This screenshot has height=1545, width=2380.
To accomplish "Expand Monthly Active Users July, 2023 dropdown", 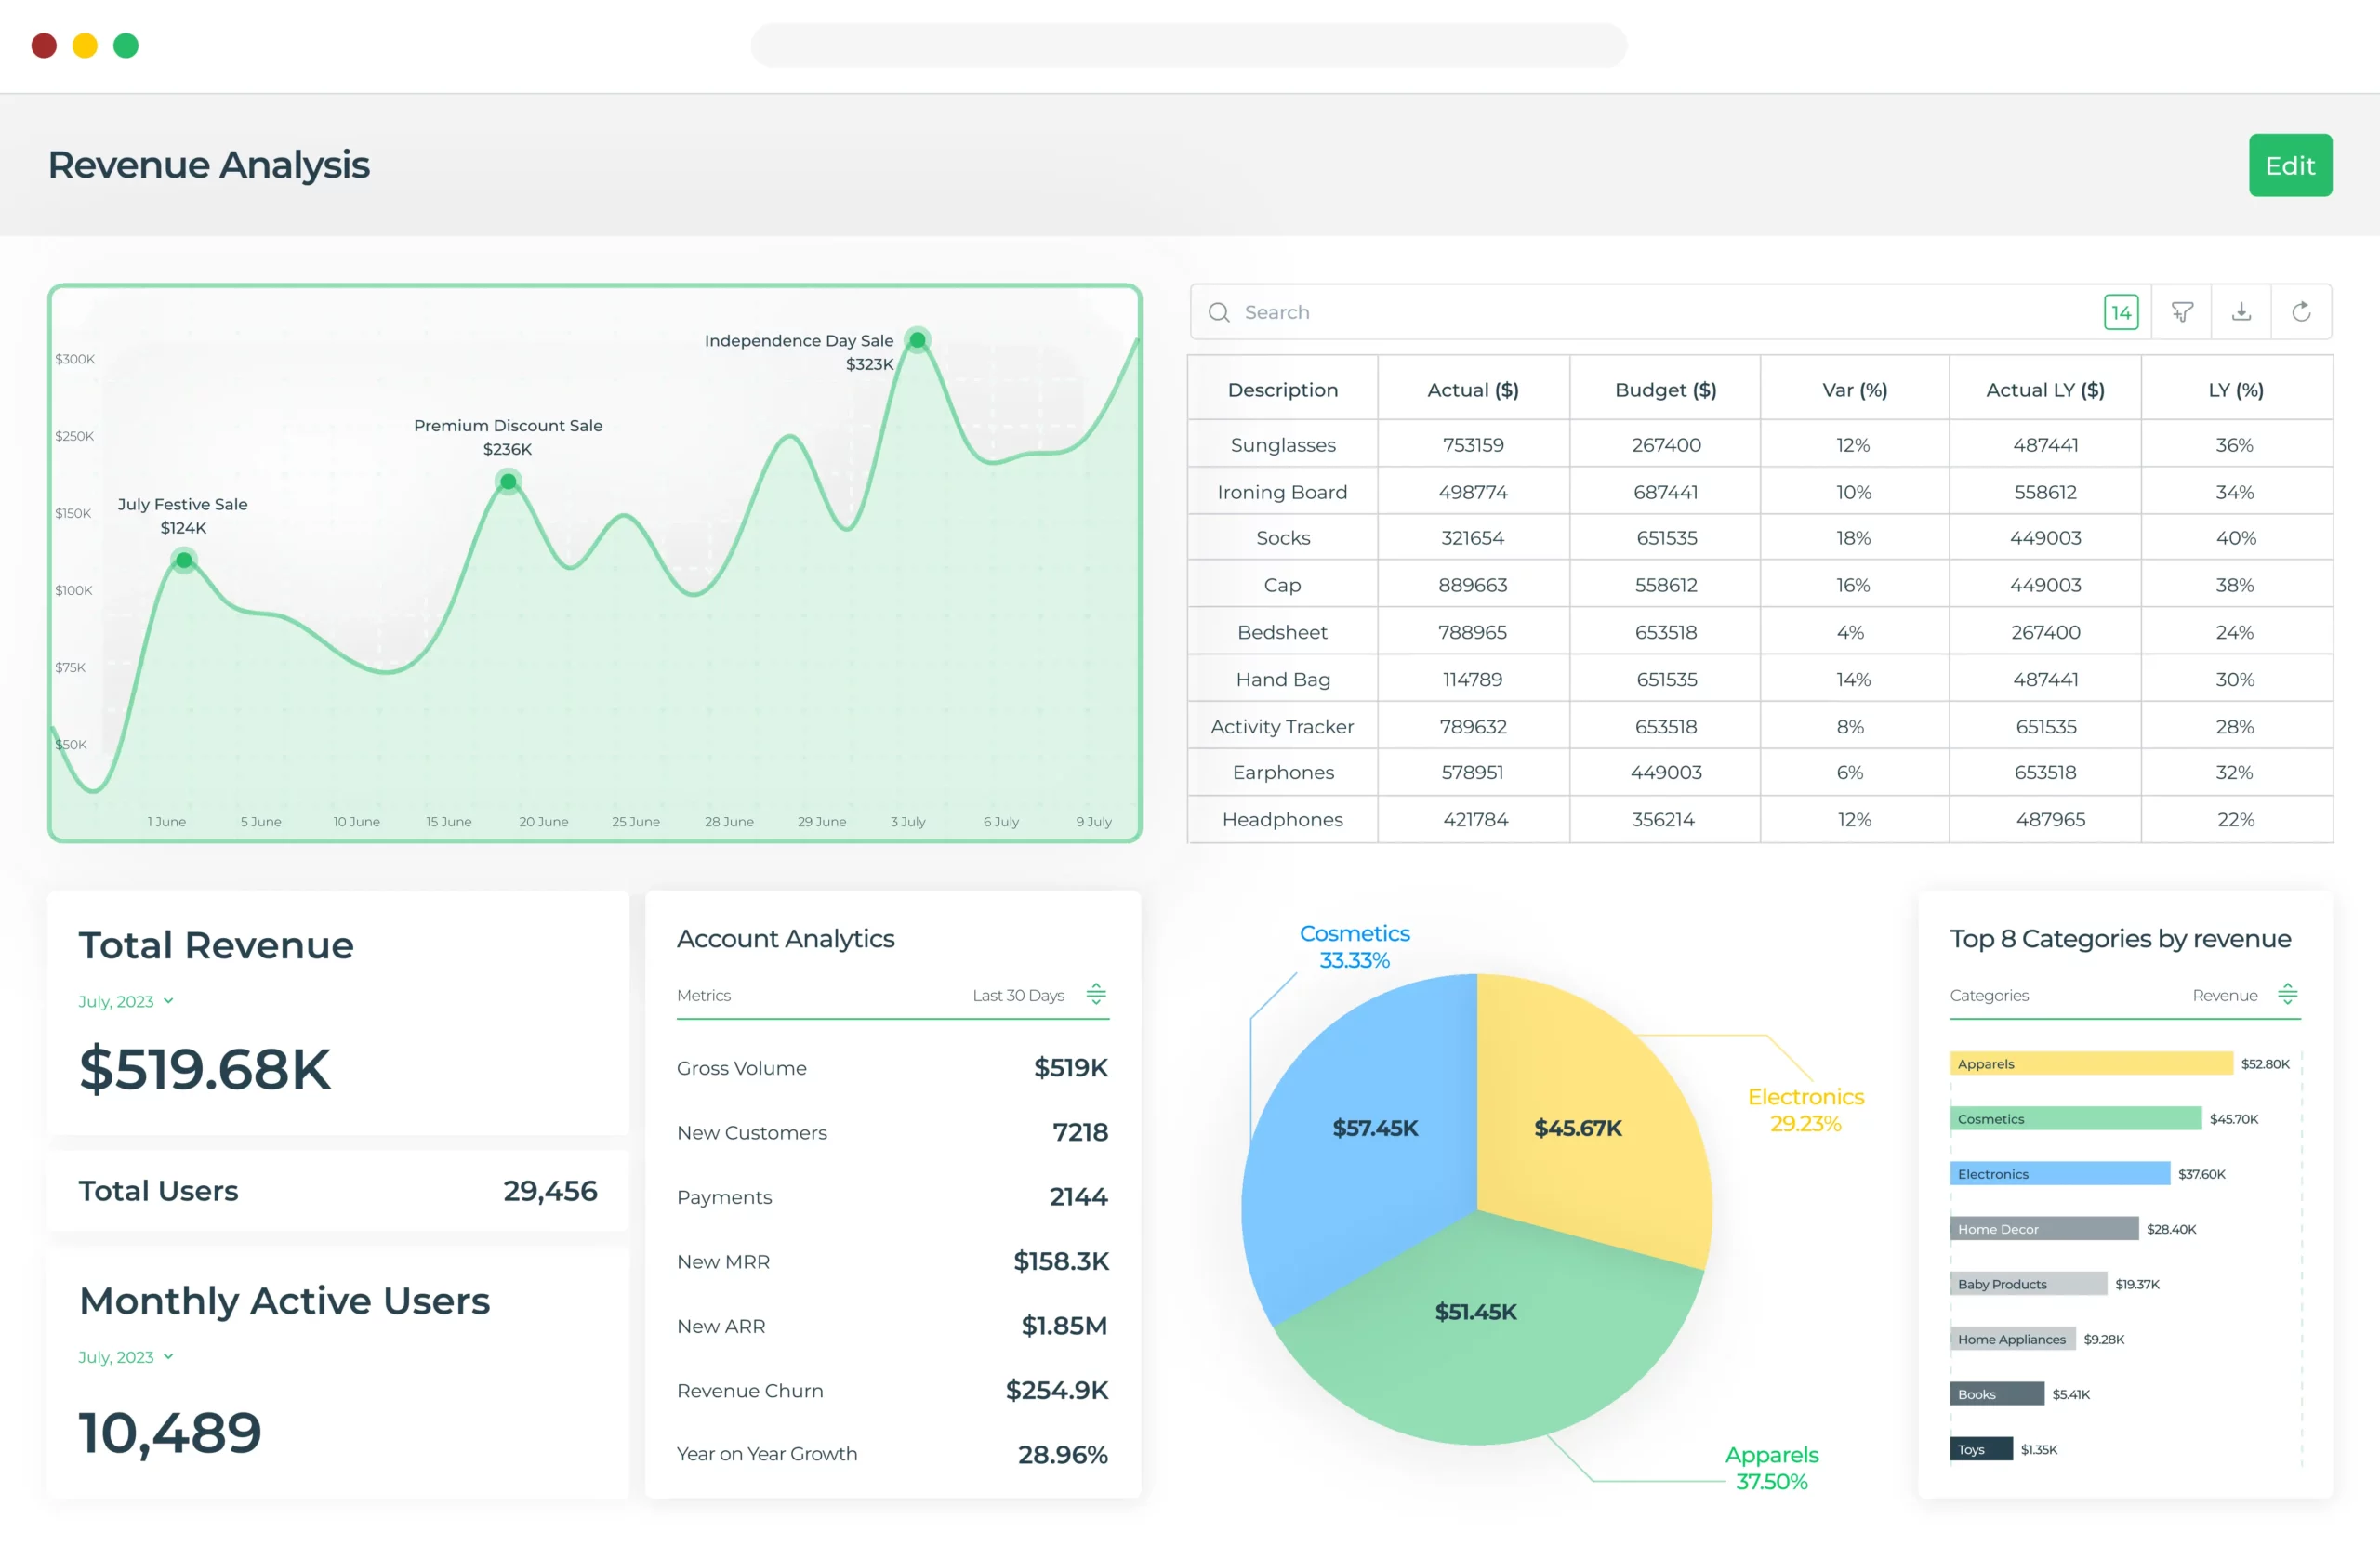I will click(x=126, y=1357).
